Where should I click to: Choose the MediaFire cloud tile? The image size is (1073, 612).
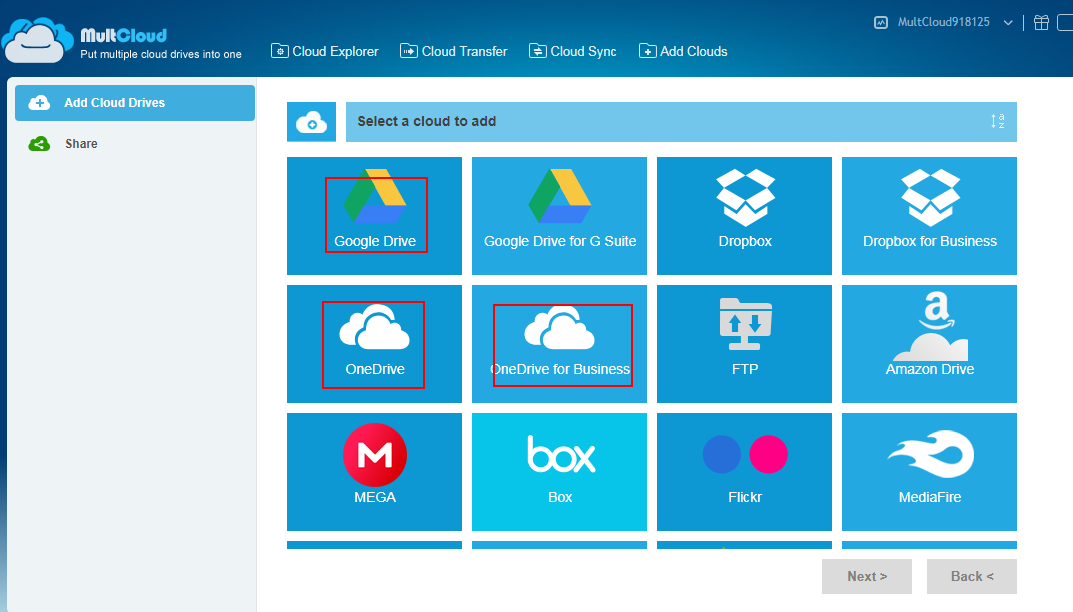[929, 472]
